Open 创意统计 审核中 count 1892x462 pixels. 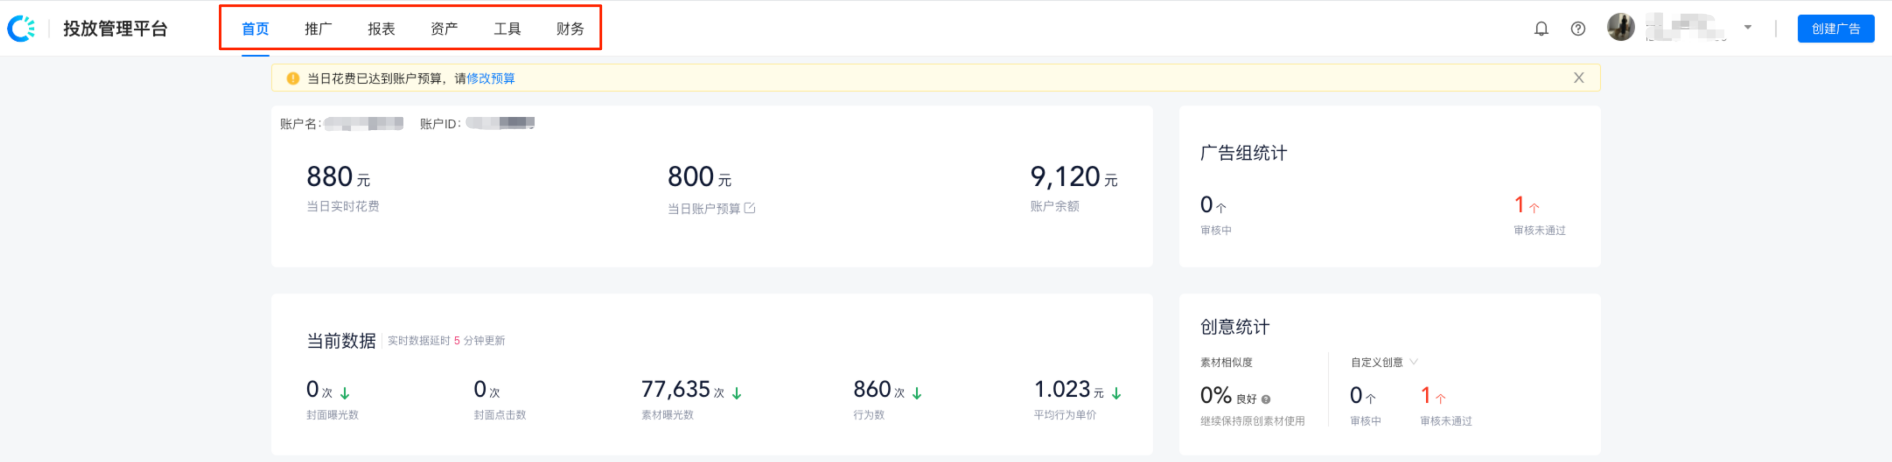1363,396
